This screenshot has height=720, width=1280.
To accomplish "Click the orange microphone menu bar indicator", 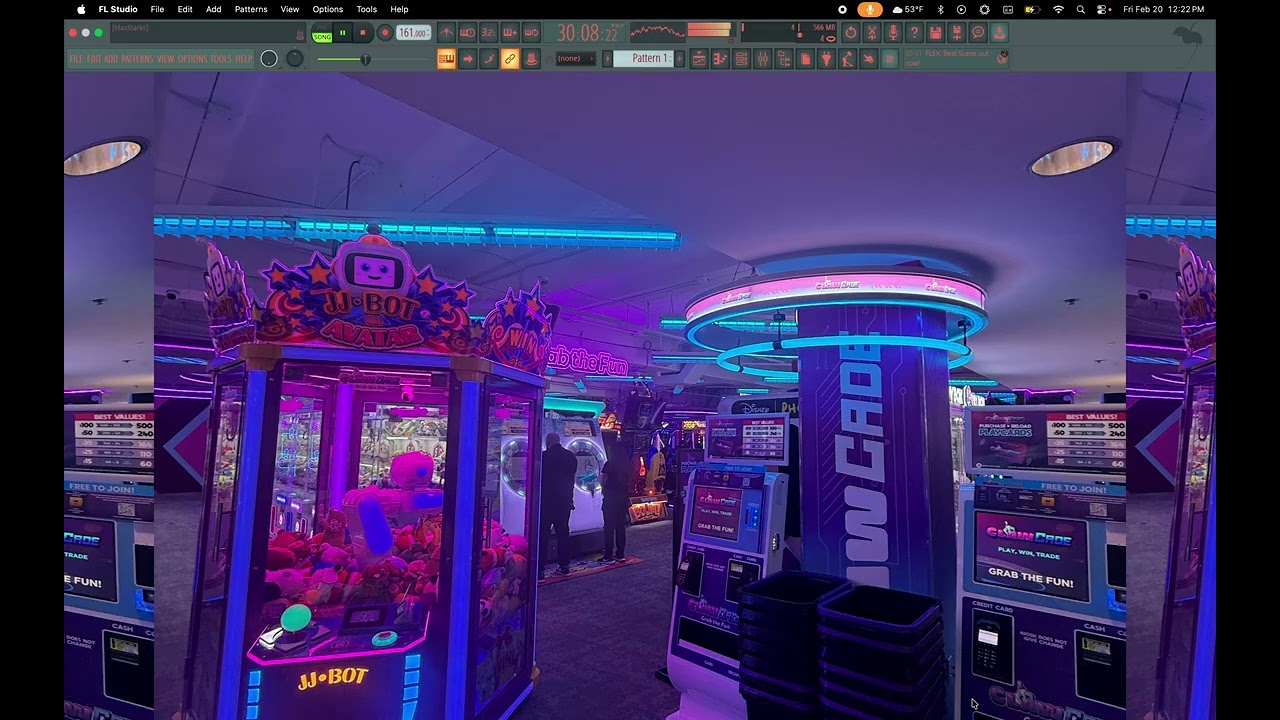I will [870, 9].
